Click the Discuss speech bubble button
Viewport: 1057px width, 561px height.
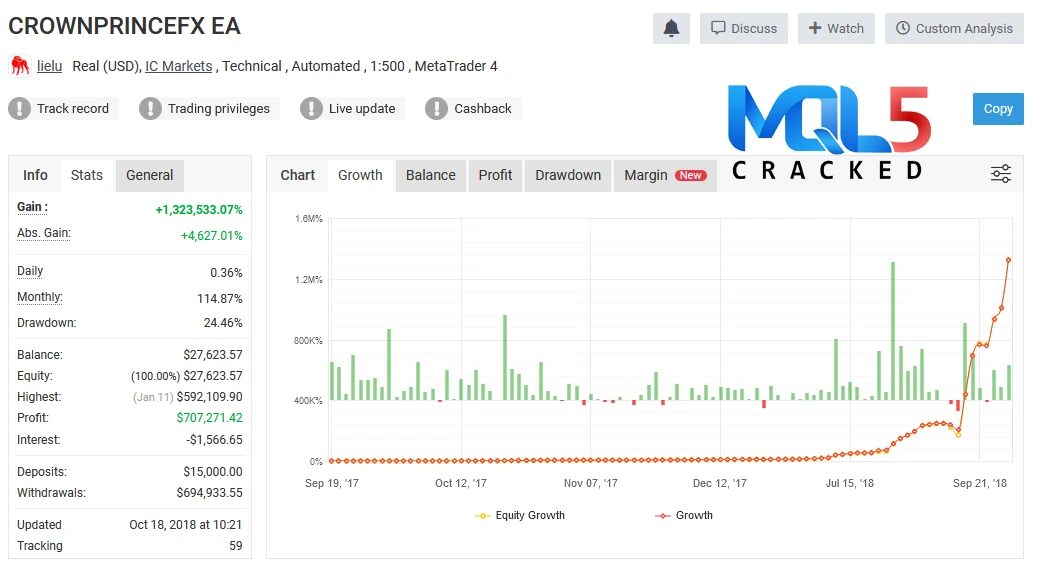(x=744, y=28)
